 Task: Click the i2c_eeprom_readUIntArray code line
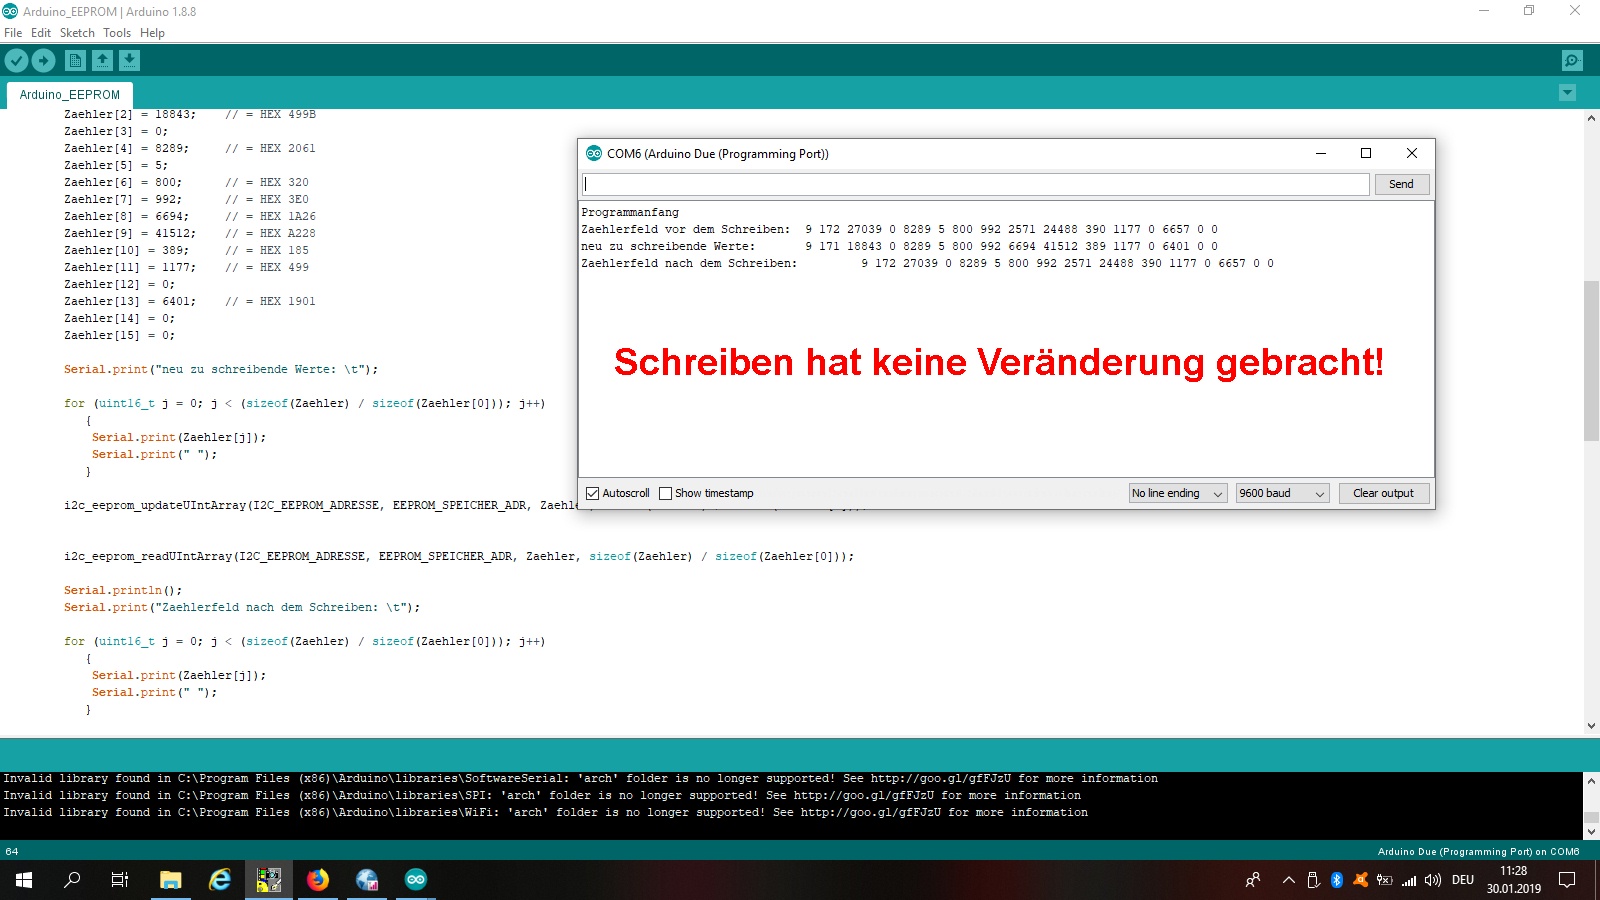pos(459,556)
